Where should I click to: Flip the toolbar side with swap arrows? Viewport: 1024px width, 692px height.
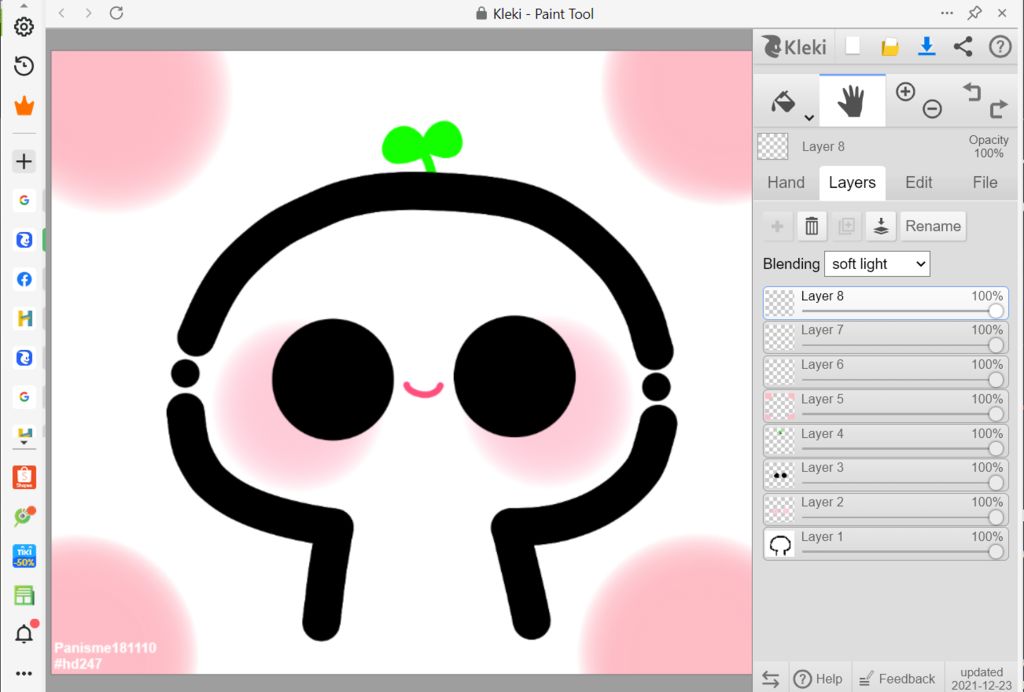pyautogui.click(x=771, y=679)
